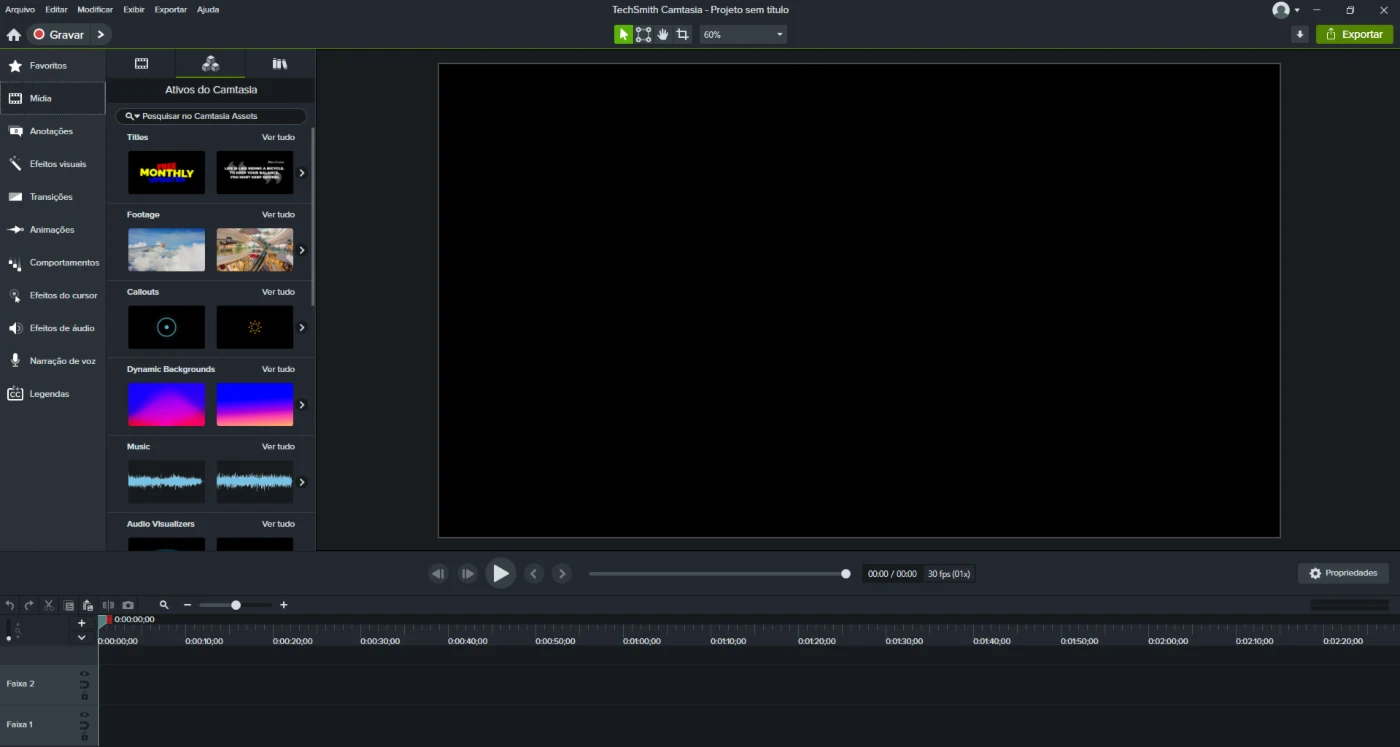Open the Propriedades panel
The image size is (1400, 747).
1343,572
